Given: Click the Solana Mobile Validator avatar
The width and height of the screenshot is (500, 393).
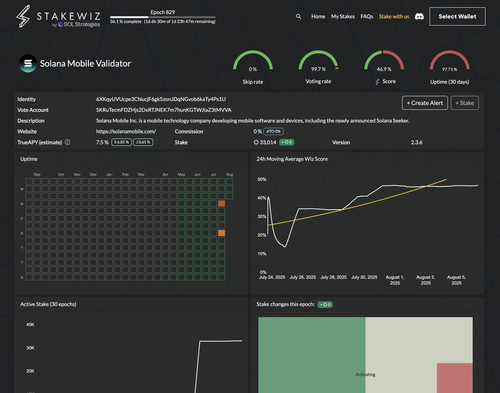Looking at the screenshot, I should tap(28, 63).
